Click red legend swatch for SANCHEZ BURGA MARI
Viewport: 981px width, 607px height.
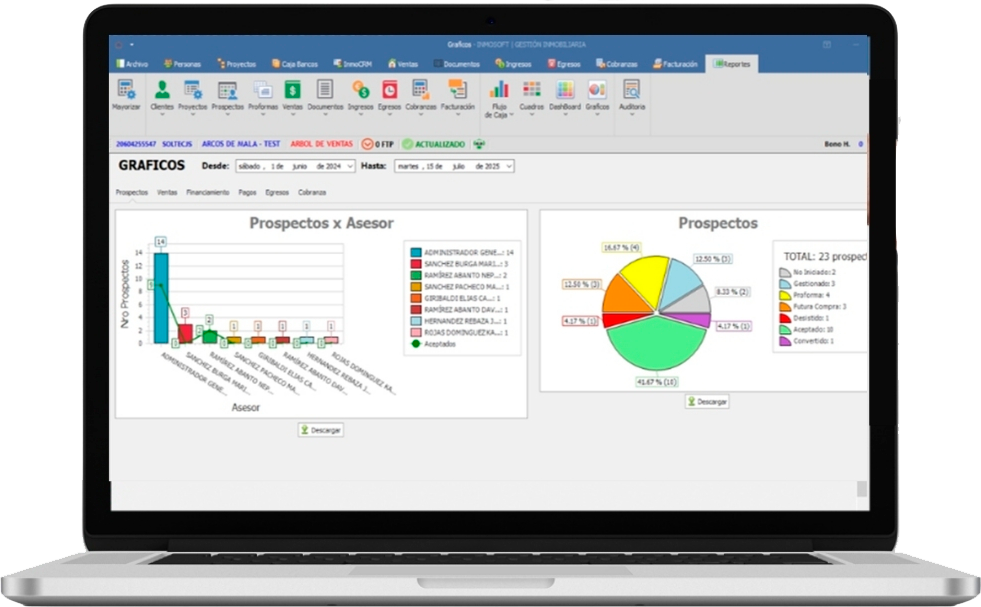[415, 264]
